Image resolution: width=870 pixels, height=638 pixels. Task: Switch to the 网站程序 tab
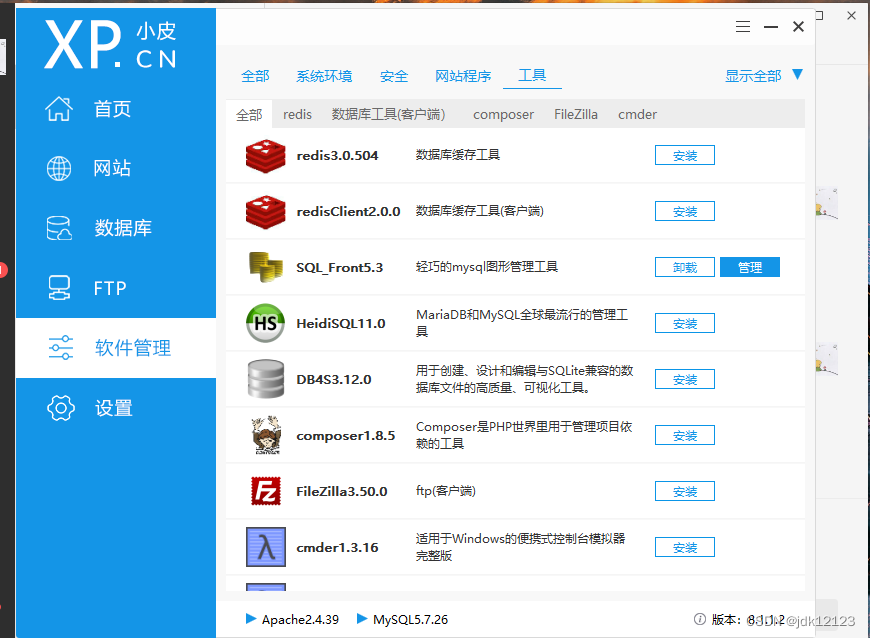point(463,76)
